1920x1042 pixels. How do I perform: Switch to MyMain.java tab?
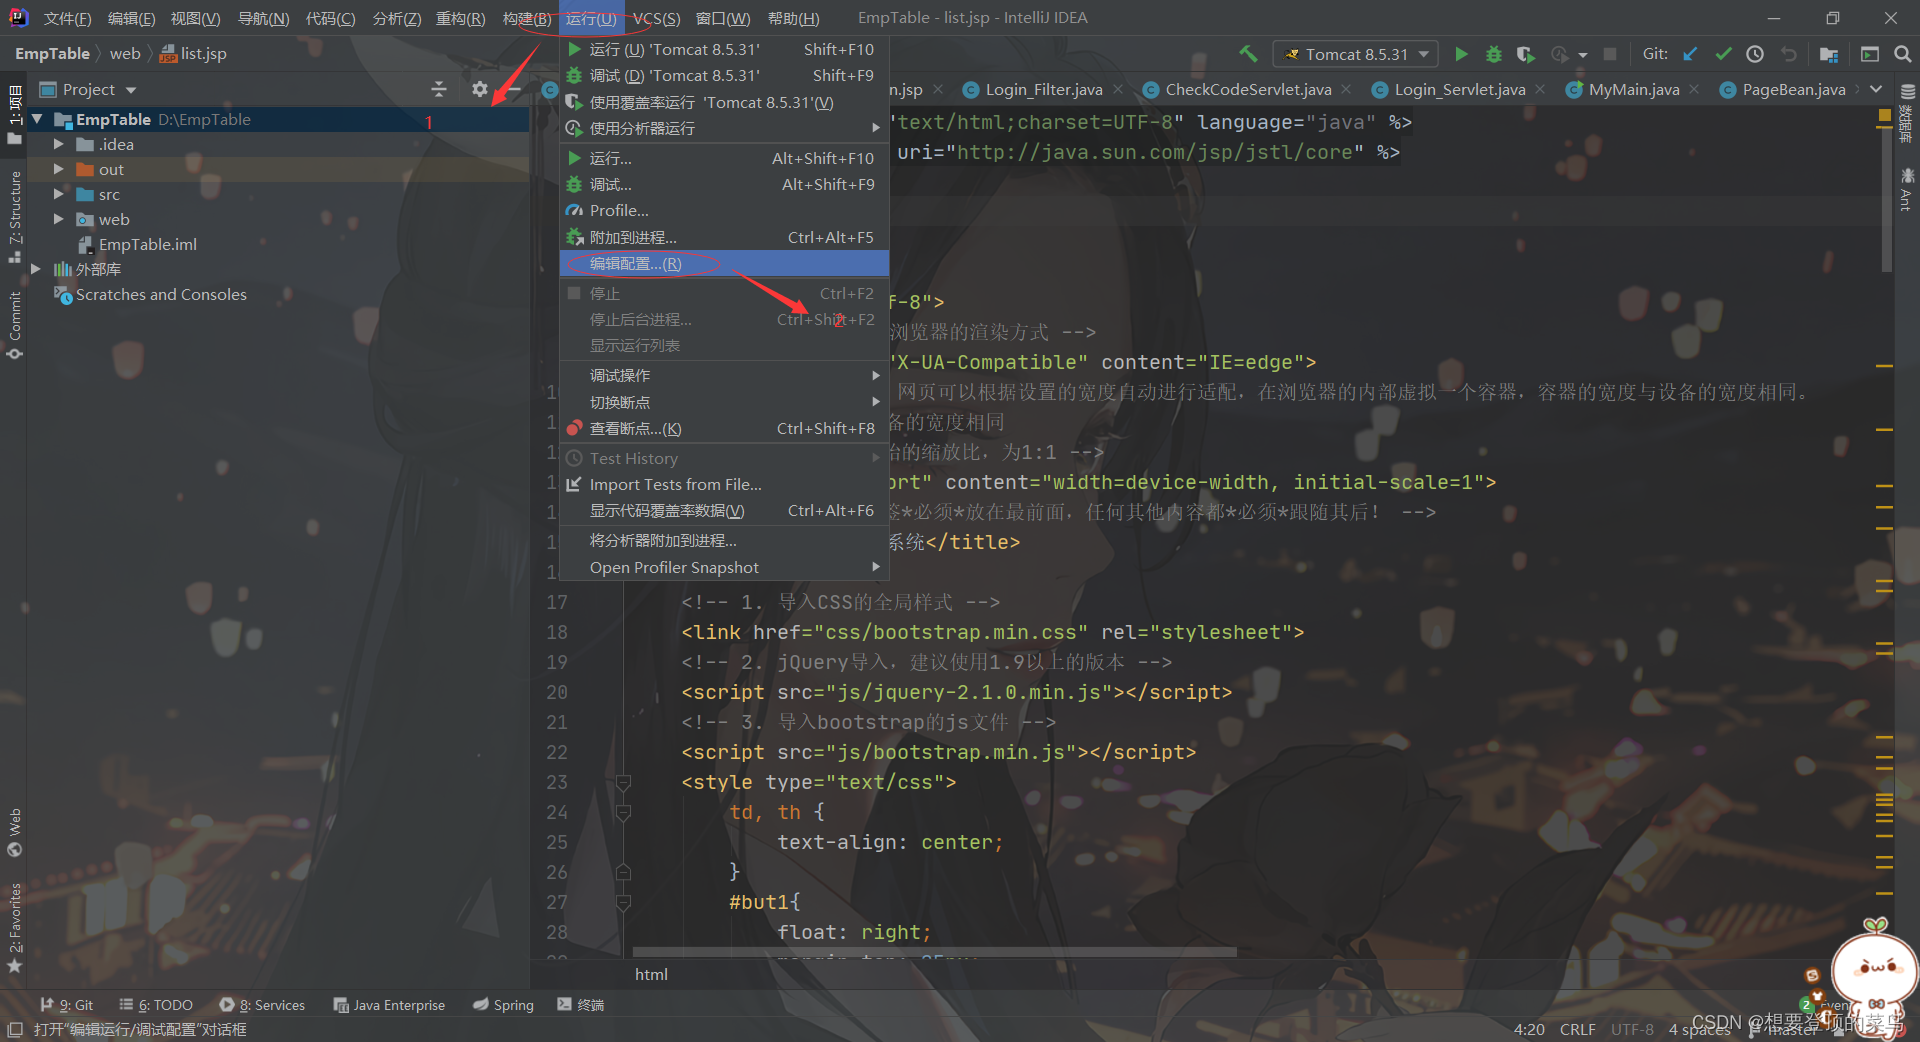[1633, 90]
